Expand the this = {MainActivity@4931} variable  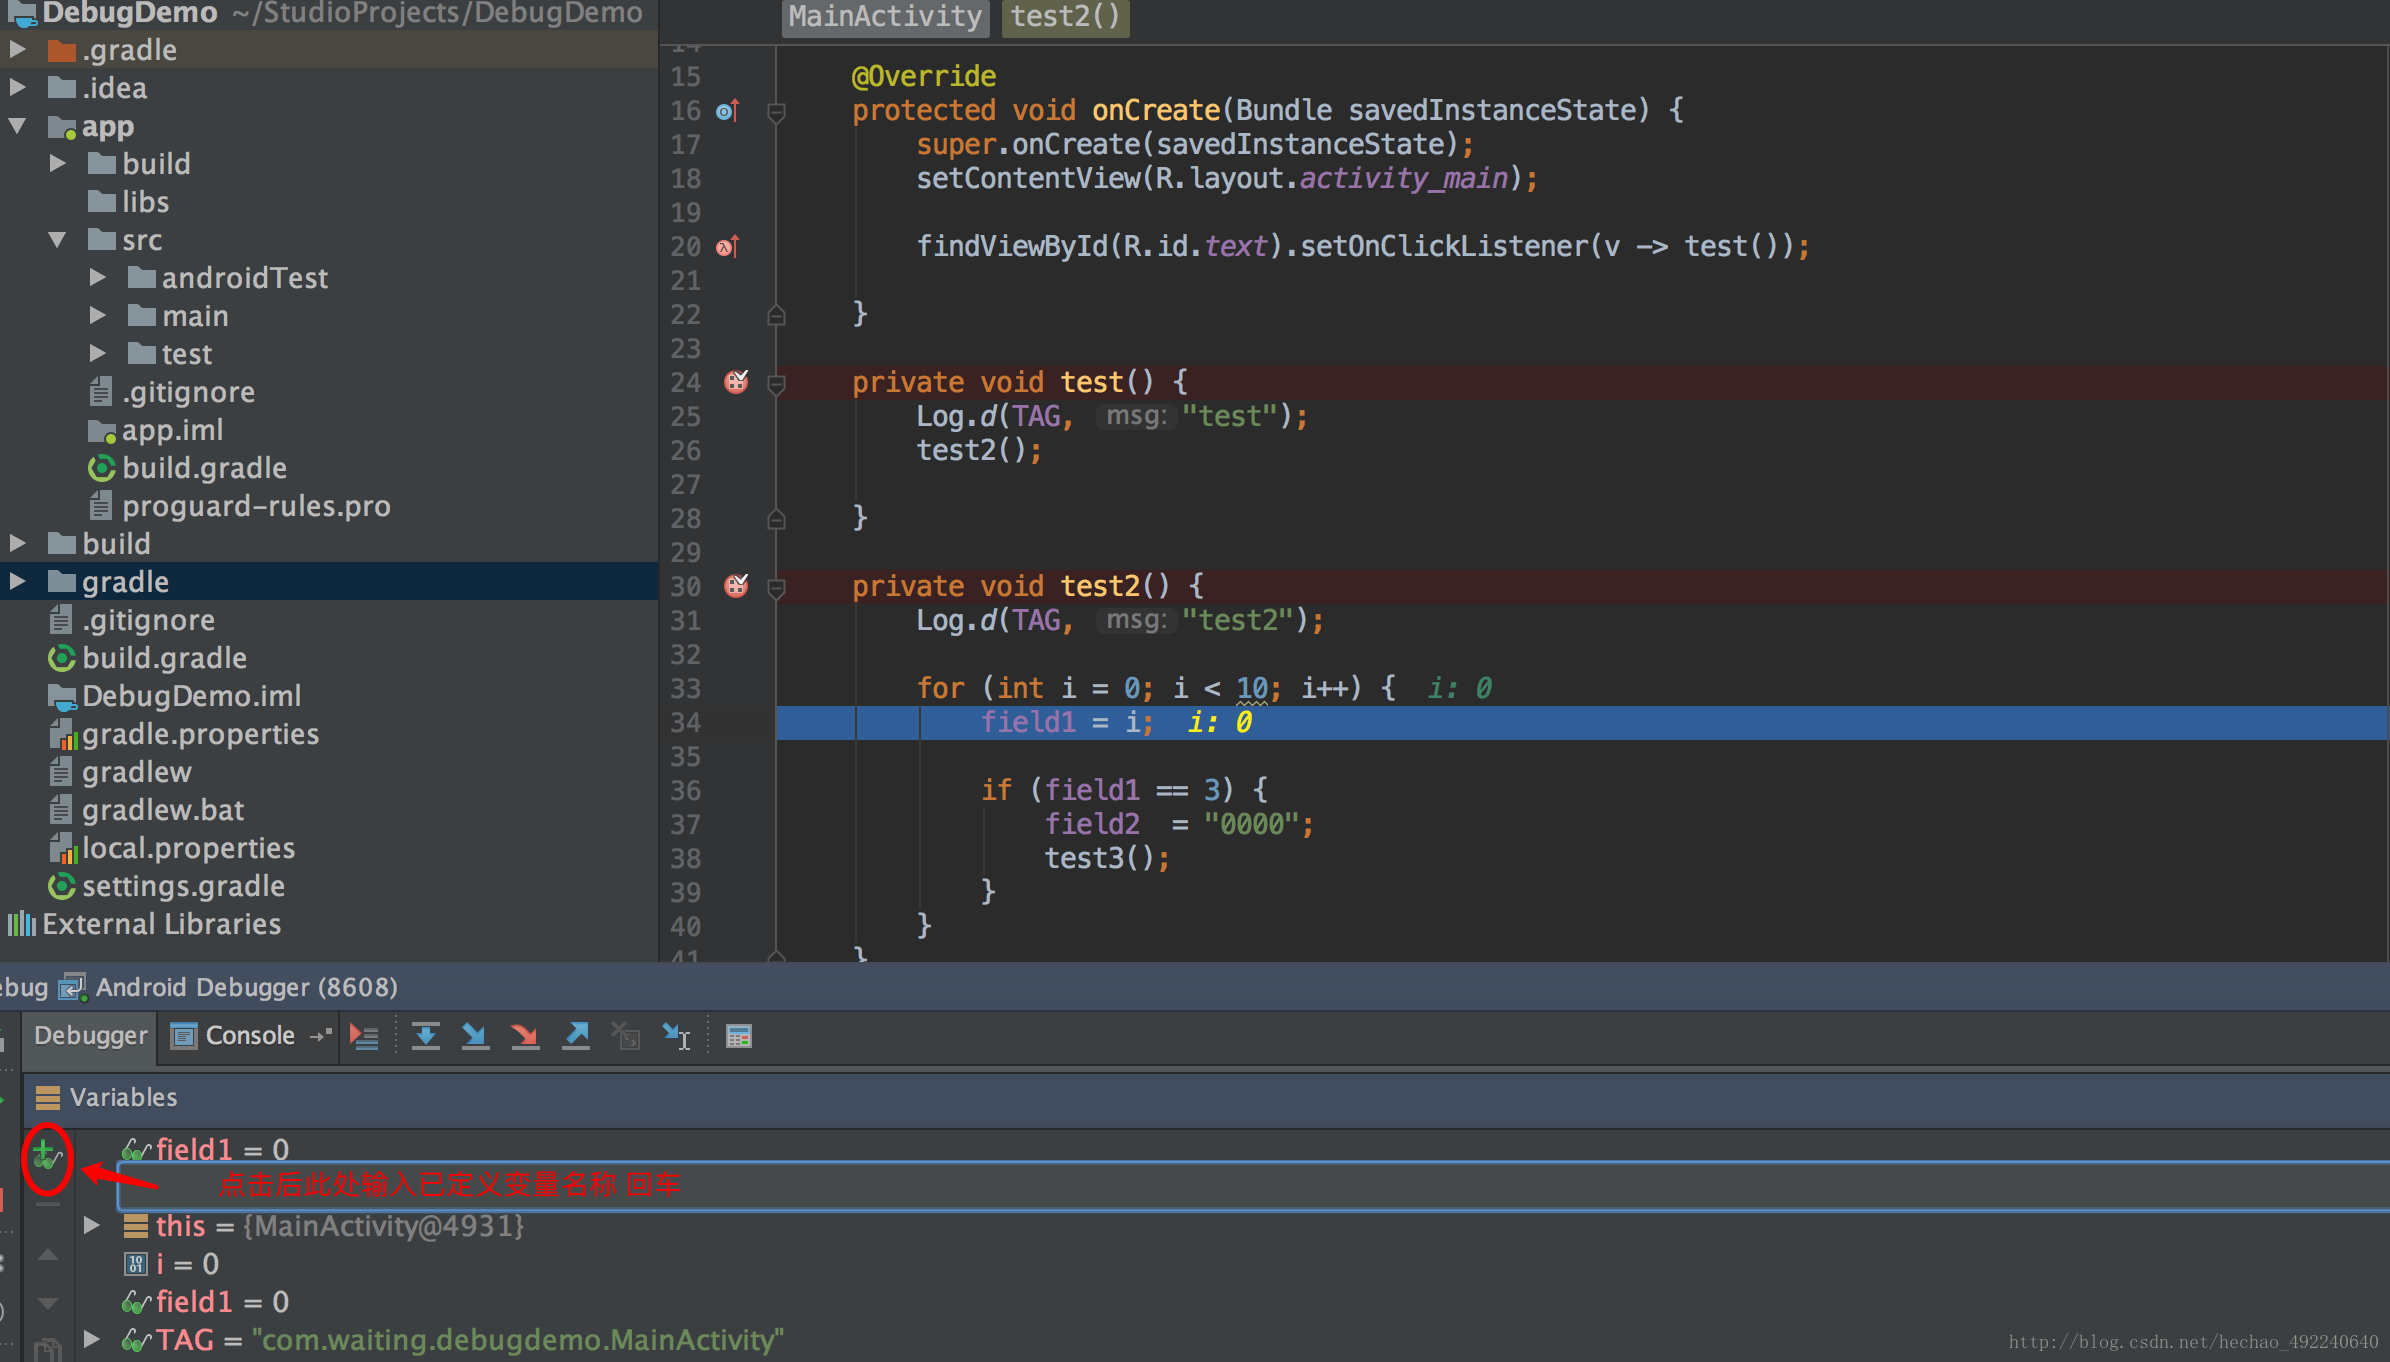(84, 1227)
